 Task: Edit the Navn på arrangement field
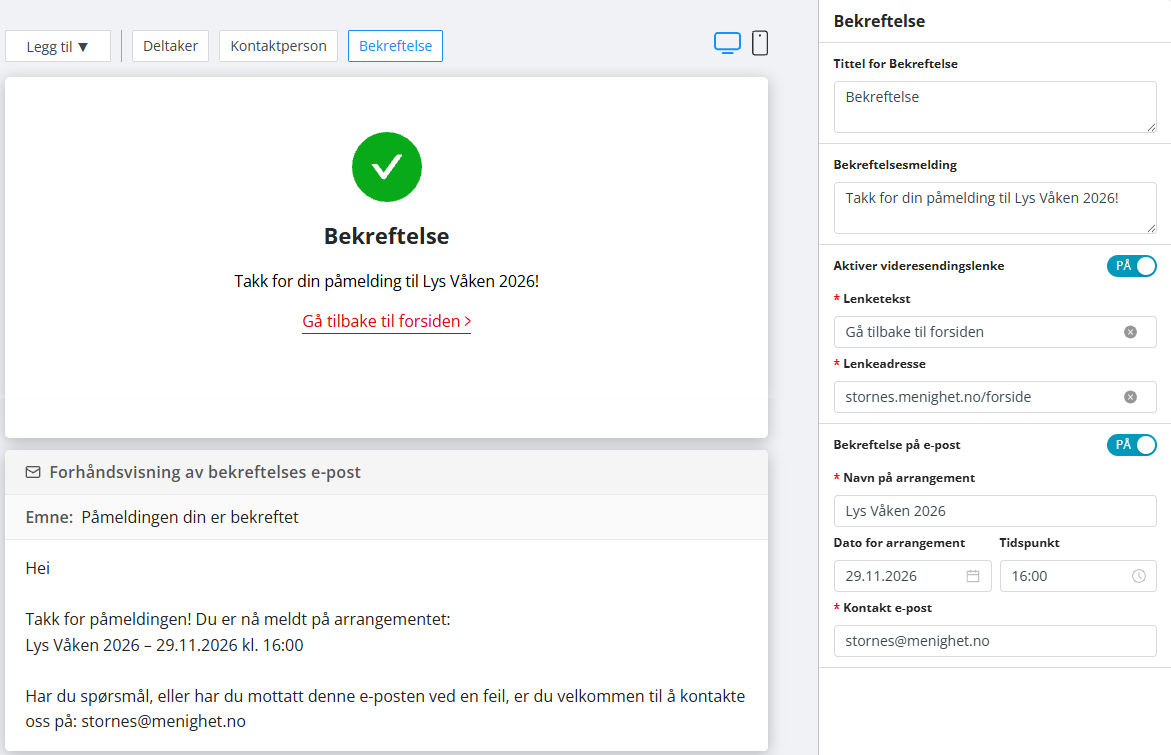(995, 511)
